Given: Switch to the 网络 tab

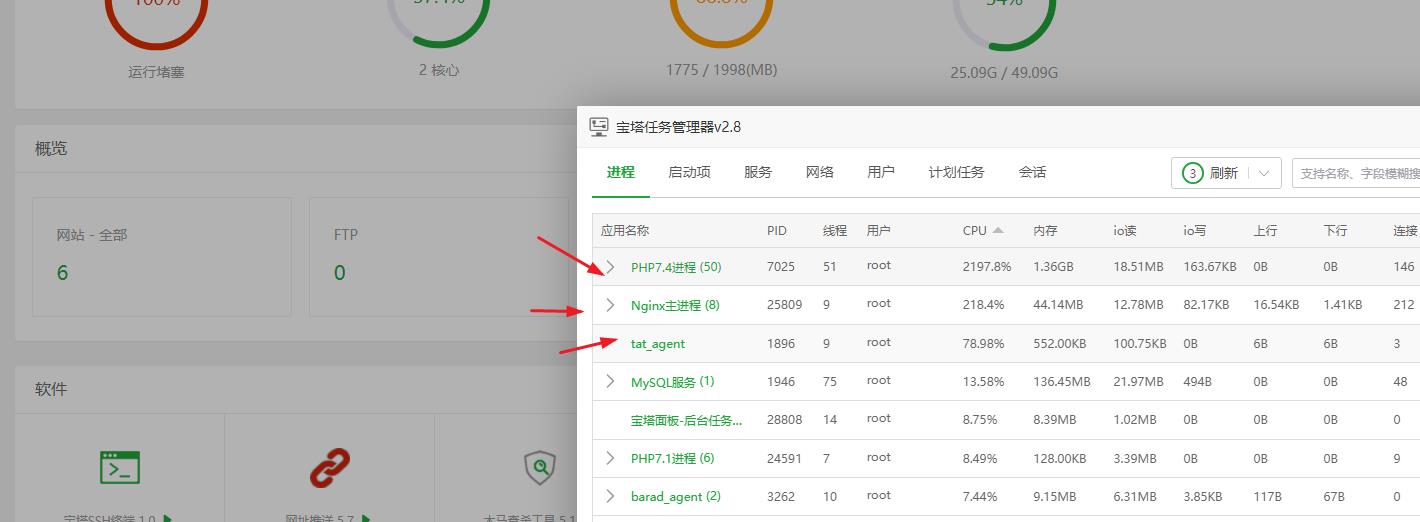Looking at the screenshot, I should pyautogui.click(x=820, y=172).
